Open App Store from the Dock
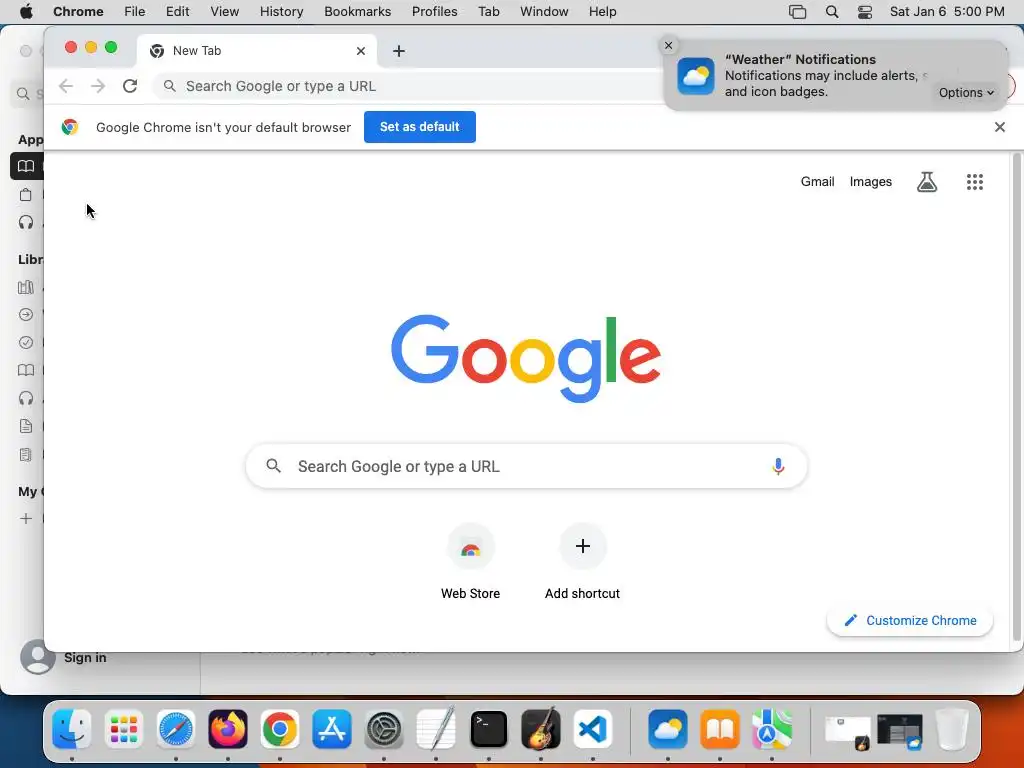 coord(332,729)
